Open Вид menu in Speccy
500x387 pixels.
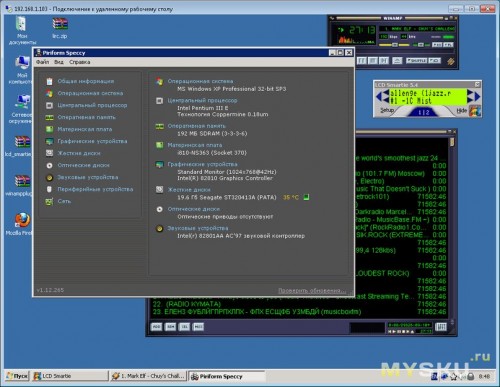tap(59, 62)
